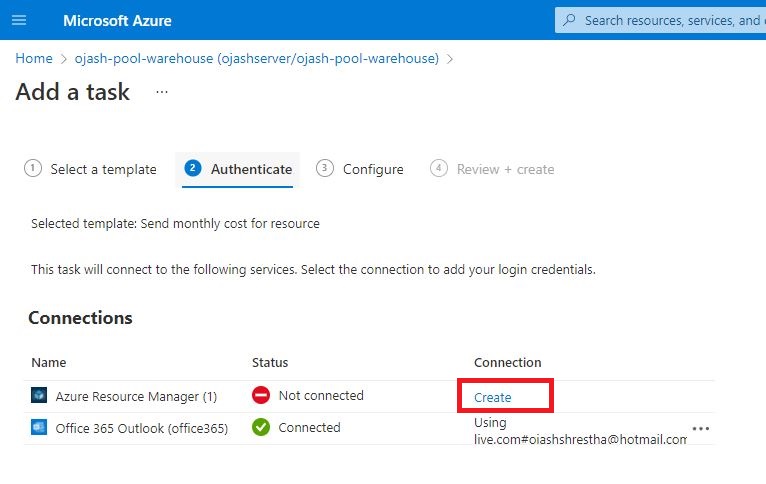This screenshot has width=766, height=484.
Task: Switch to the Select a template tab
Action: pos(103,170)
